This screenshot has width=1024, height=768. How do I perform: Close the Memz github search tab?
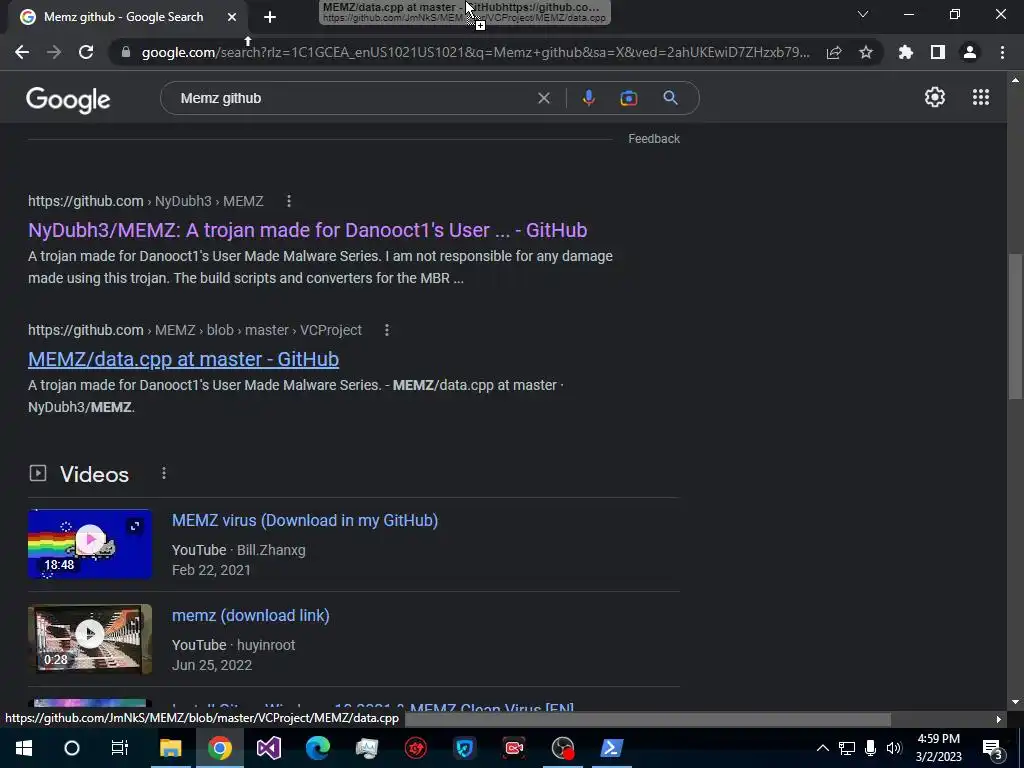click(232, 17)
